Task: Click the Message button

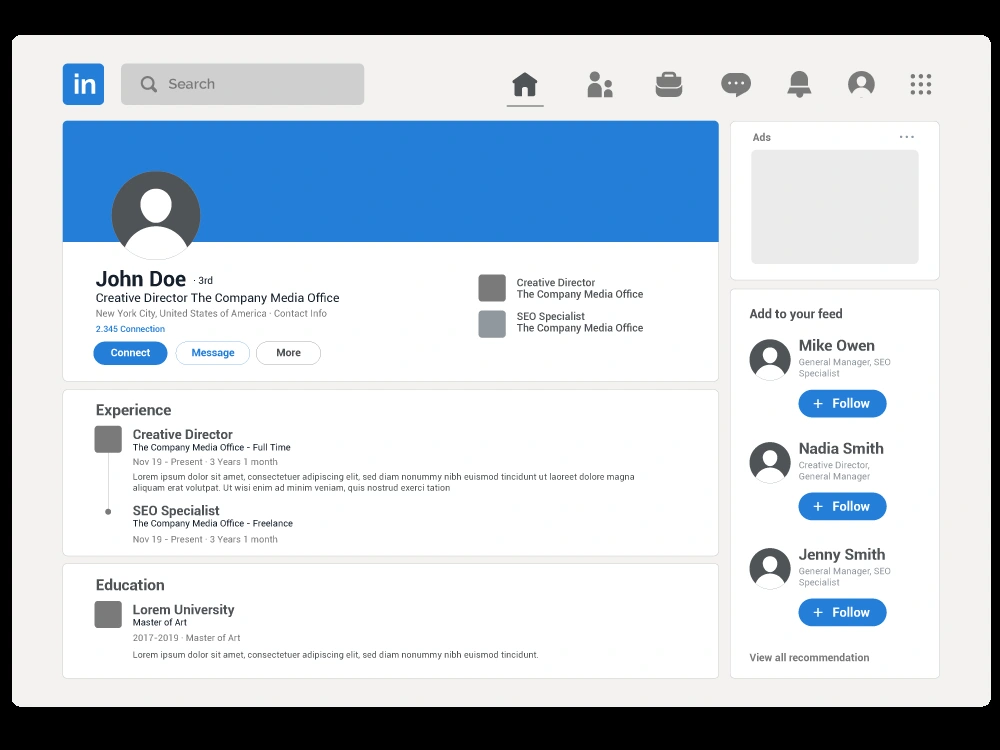Action: click(212, 353)
